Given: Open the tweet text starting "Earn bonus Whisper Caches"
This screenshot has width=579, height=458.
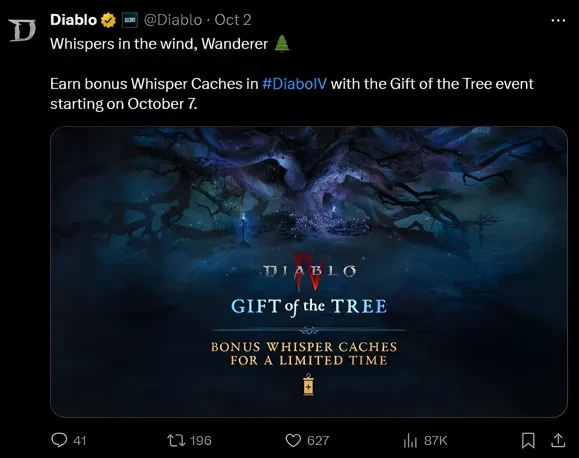Looking at the screenshot, I should click(292, 94).
